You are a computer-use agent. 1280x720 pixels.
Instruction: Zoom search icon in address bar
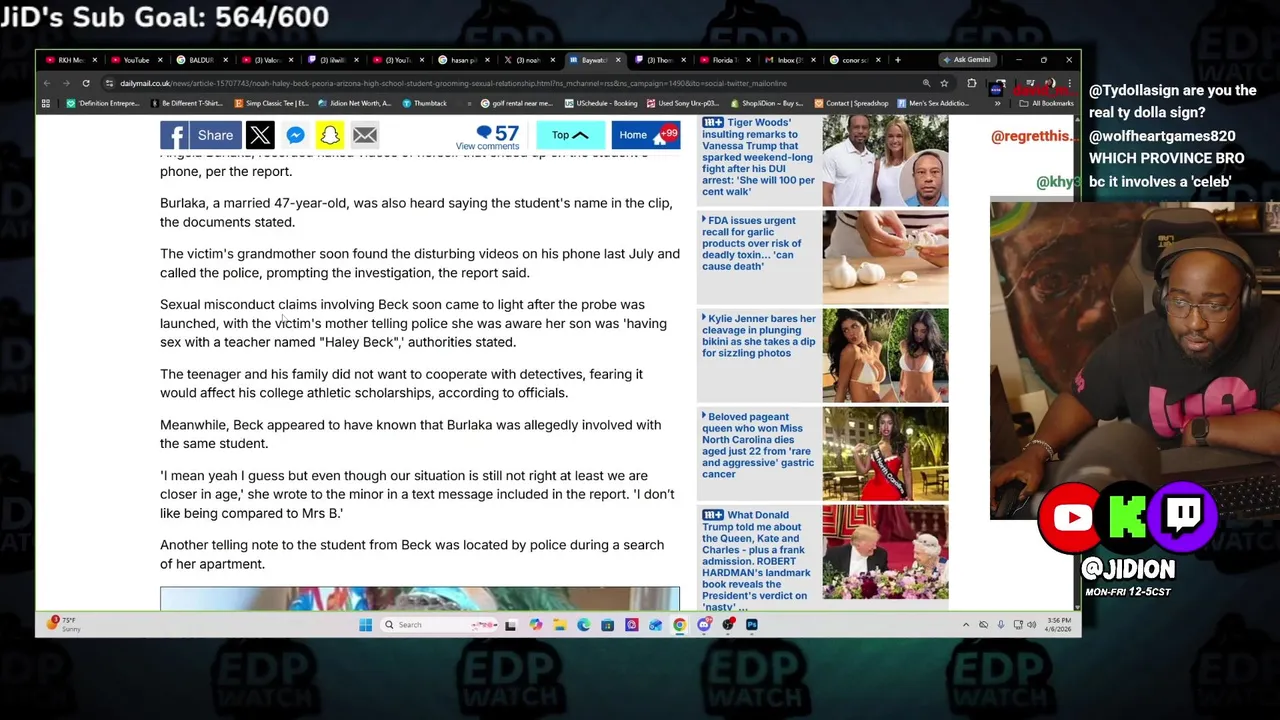[926, 83]
